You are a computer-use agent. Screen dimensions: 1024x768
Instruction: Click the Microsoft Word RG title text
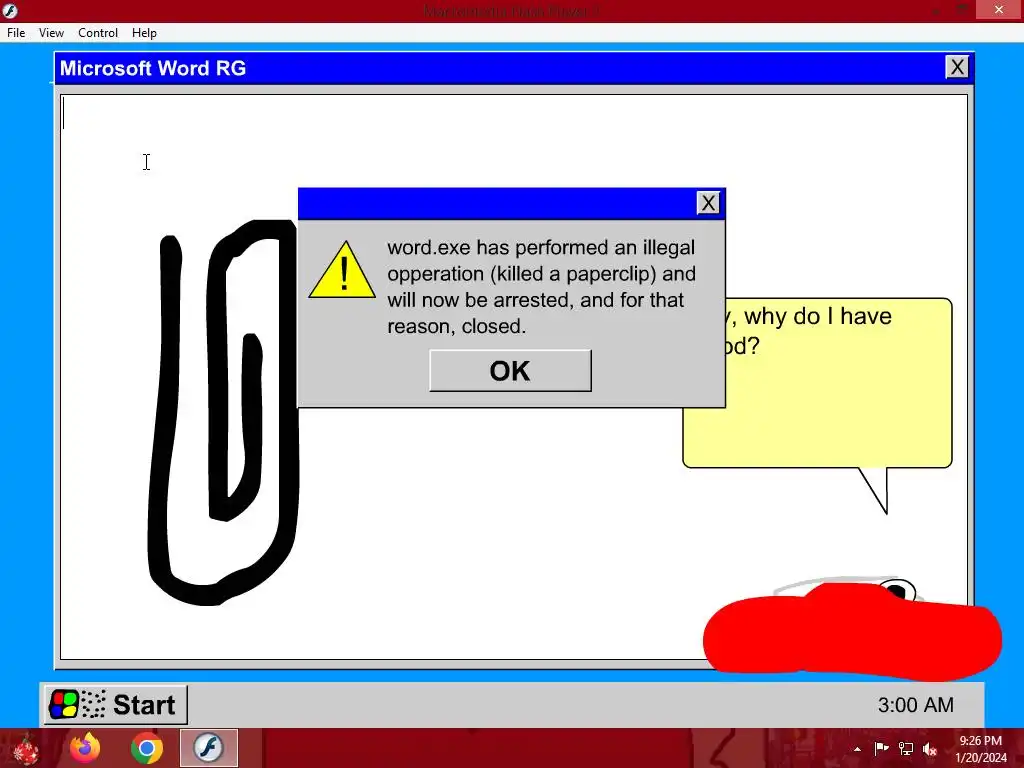point(153,68)
